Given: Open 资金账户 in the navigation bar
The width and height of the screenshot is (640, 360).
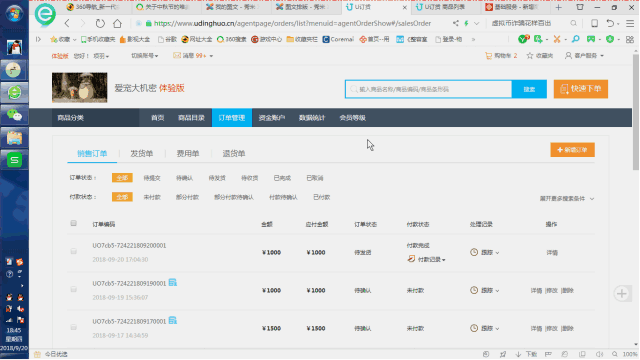Looking at the screenshot, I should tap(271, 118).
